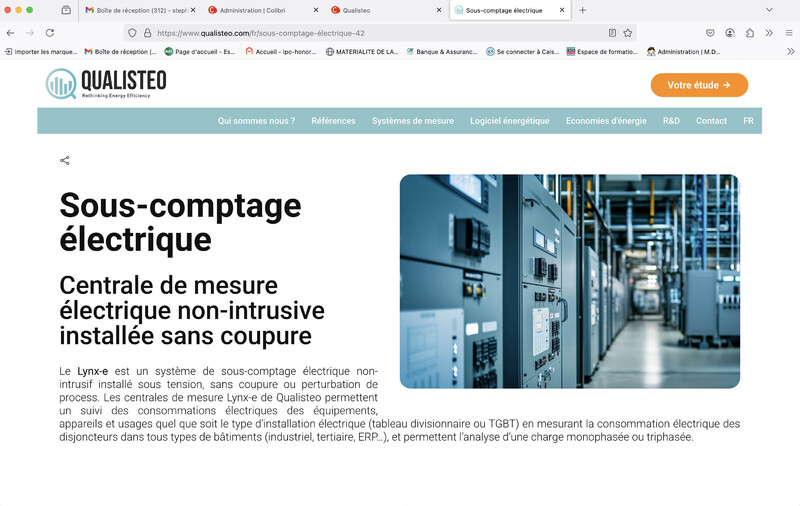Click the URL address bar field

point(380,33)
